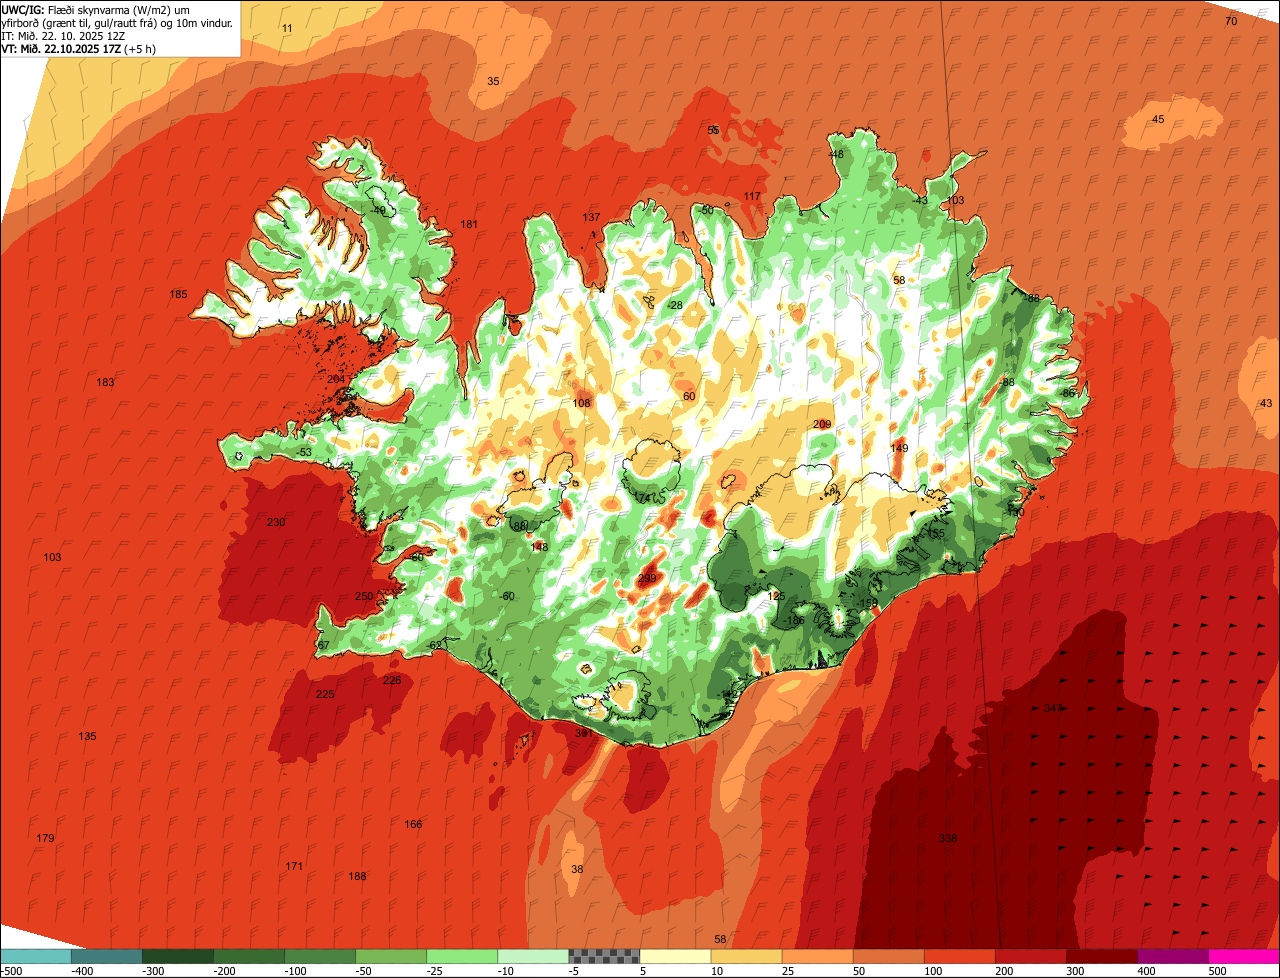The width and height of the screenshot is (1280, 978).
Task: Click the -53 value on Snæfellsnes
Action: [304, 452]
